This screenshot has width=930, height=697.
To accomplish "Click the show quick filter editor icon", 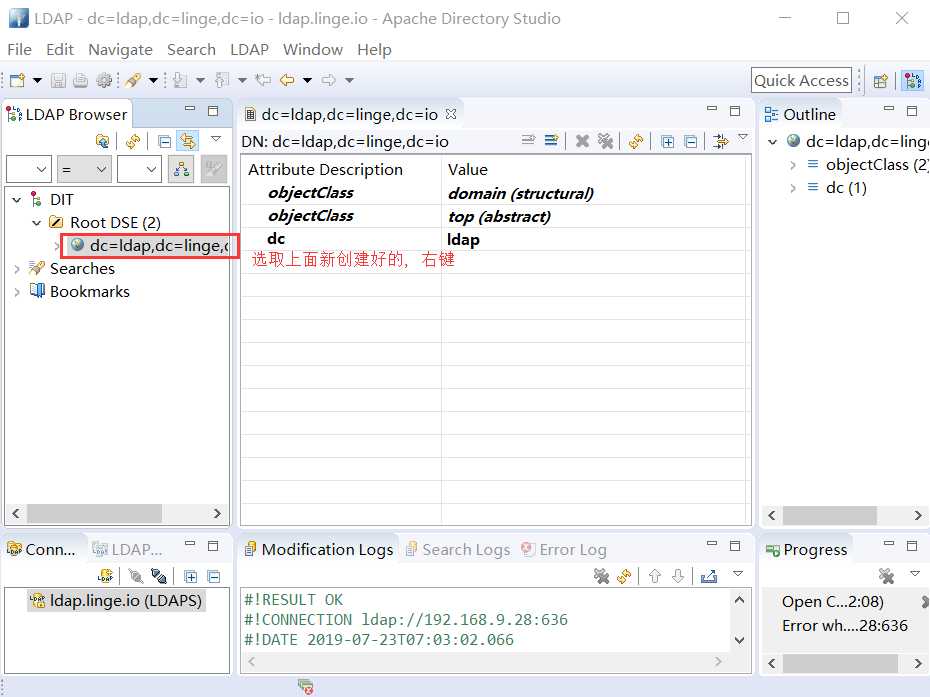I will point(721,141).
